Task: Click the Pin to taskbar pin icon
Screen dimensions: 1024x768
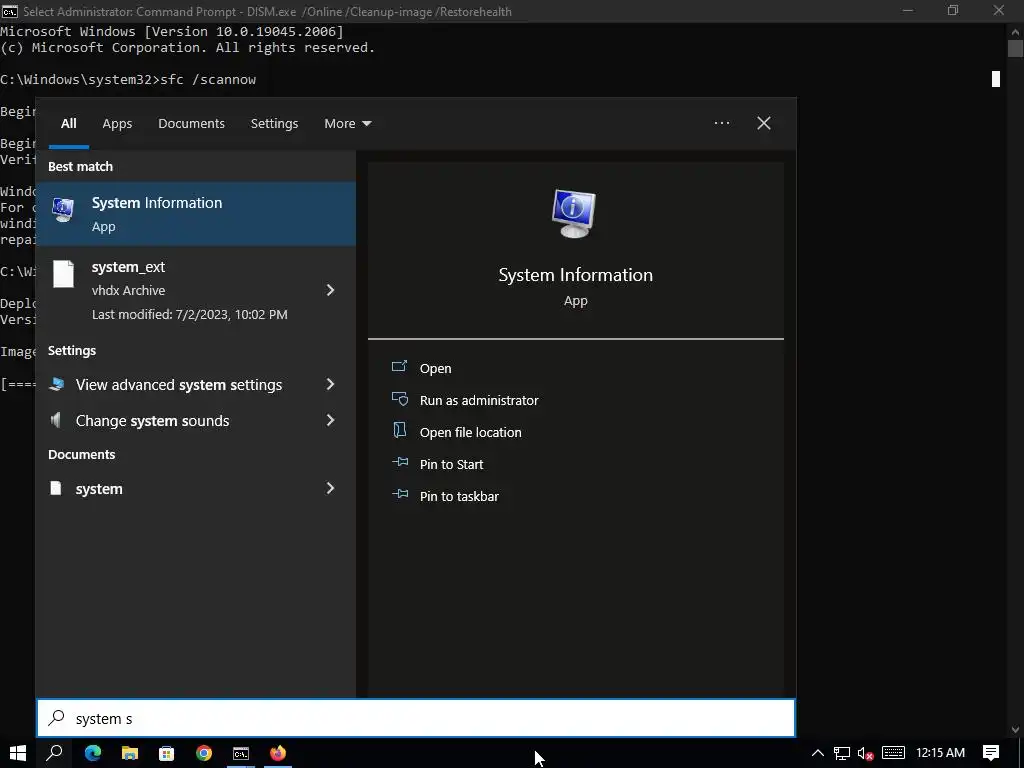Action: point(400,494)
